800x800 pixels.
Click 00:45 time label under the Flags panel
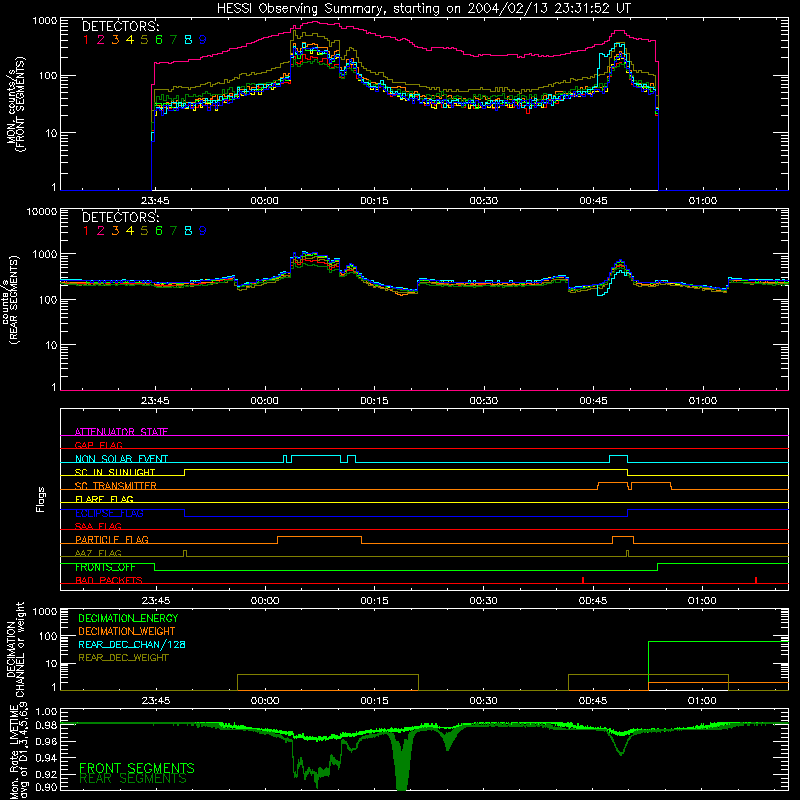pos(593,601)
